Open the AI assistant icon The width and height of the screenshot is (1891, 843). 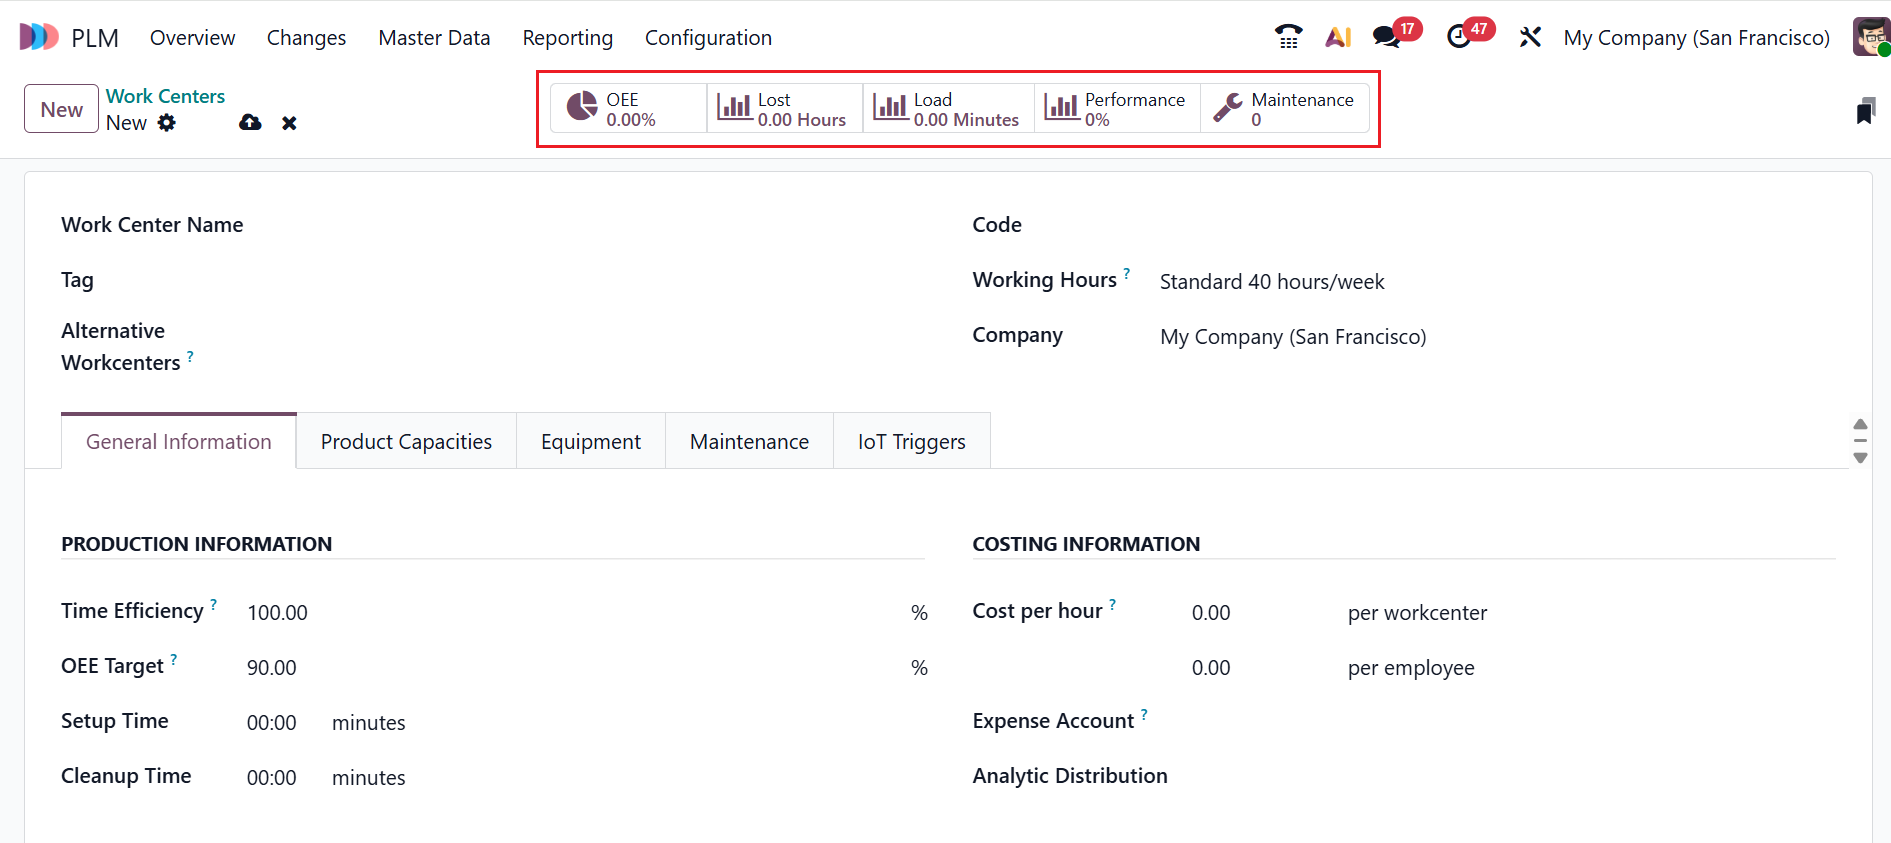pos(1338,37)
